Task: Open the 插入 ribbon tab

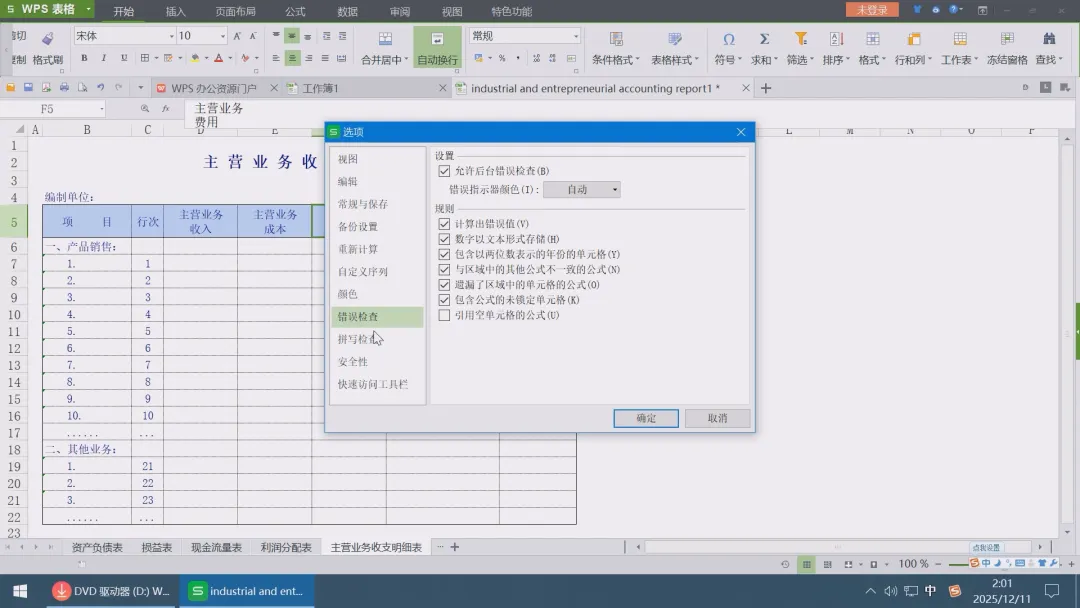Action: click(x=176, y=11)
